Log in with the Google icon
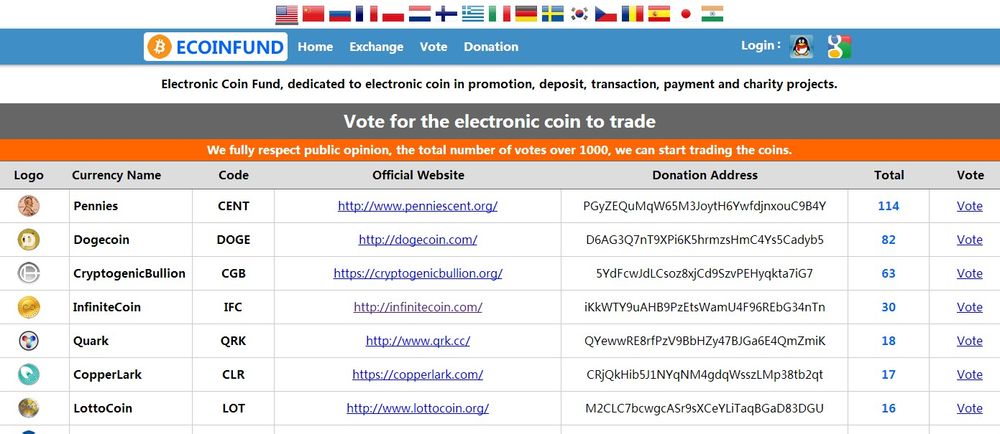The image size is (1000, 434). click(x=839, y=47)
